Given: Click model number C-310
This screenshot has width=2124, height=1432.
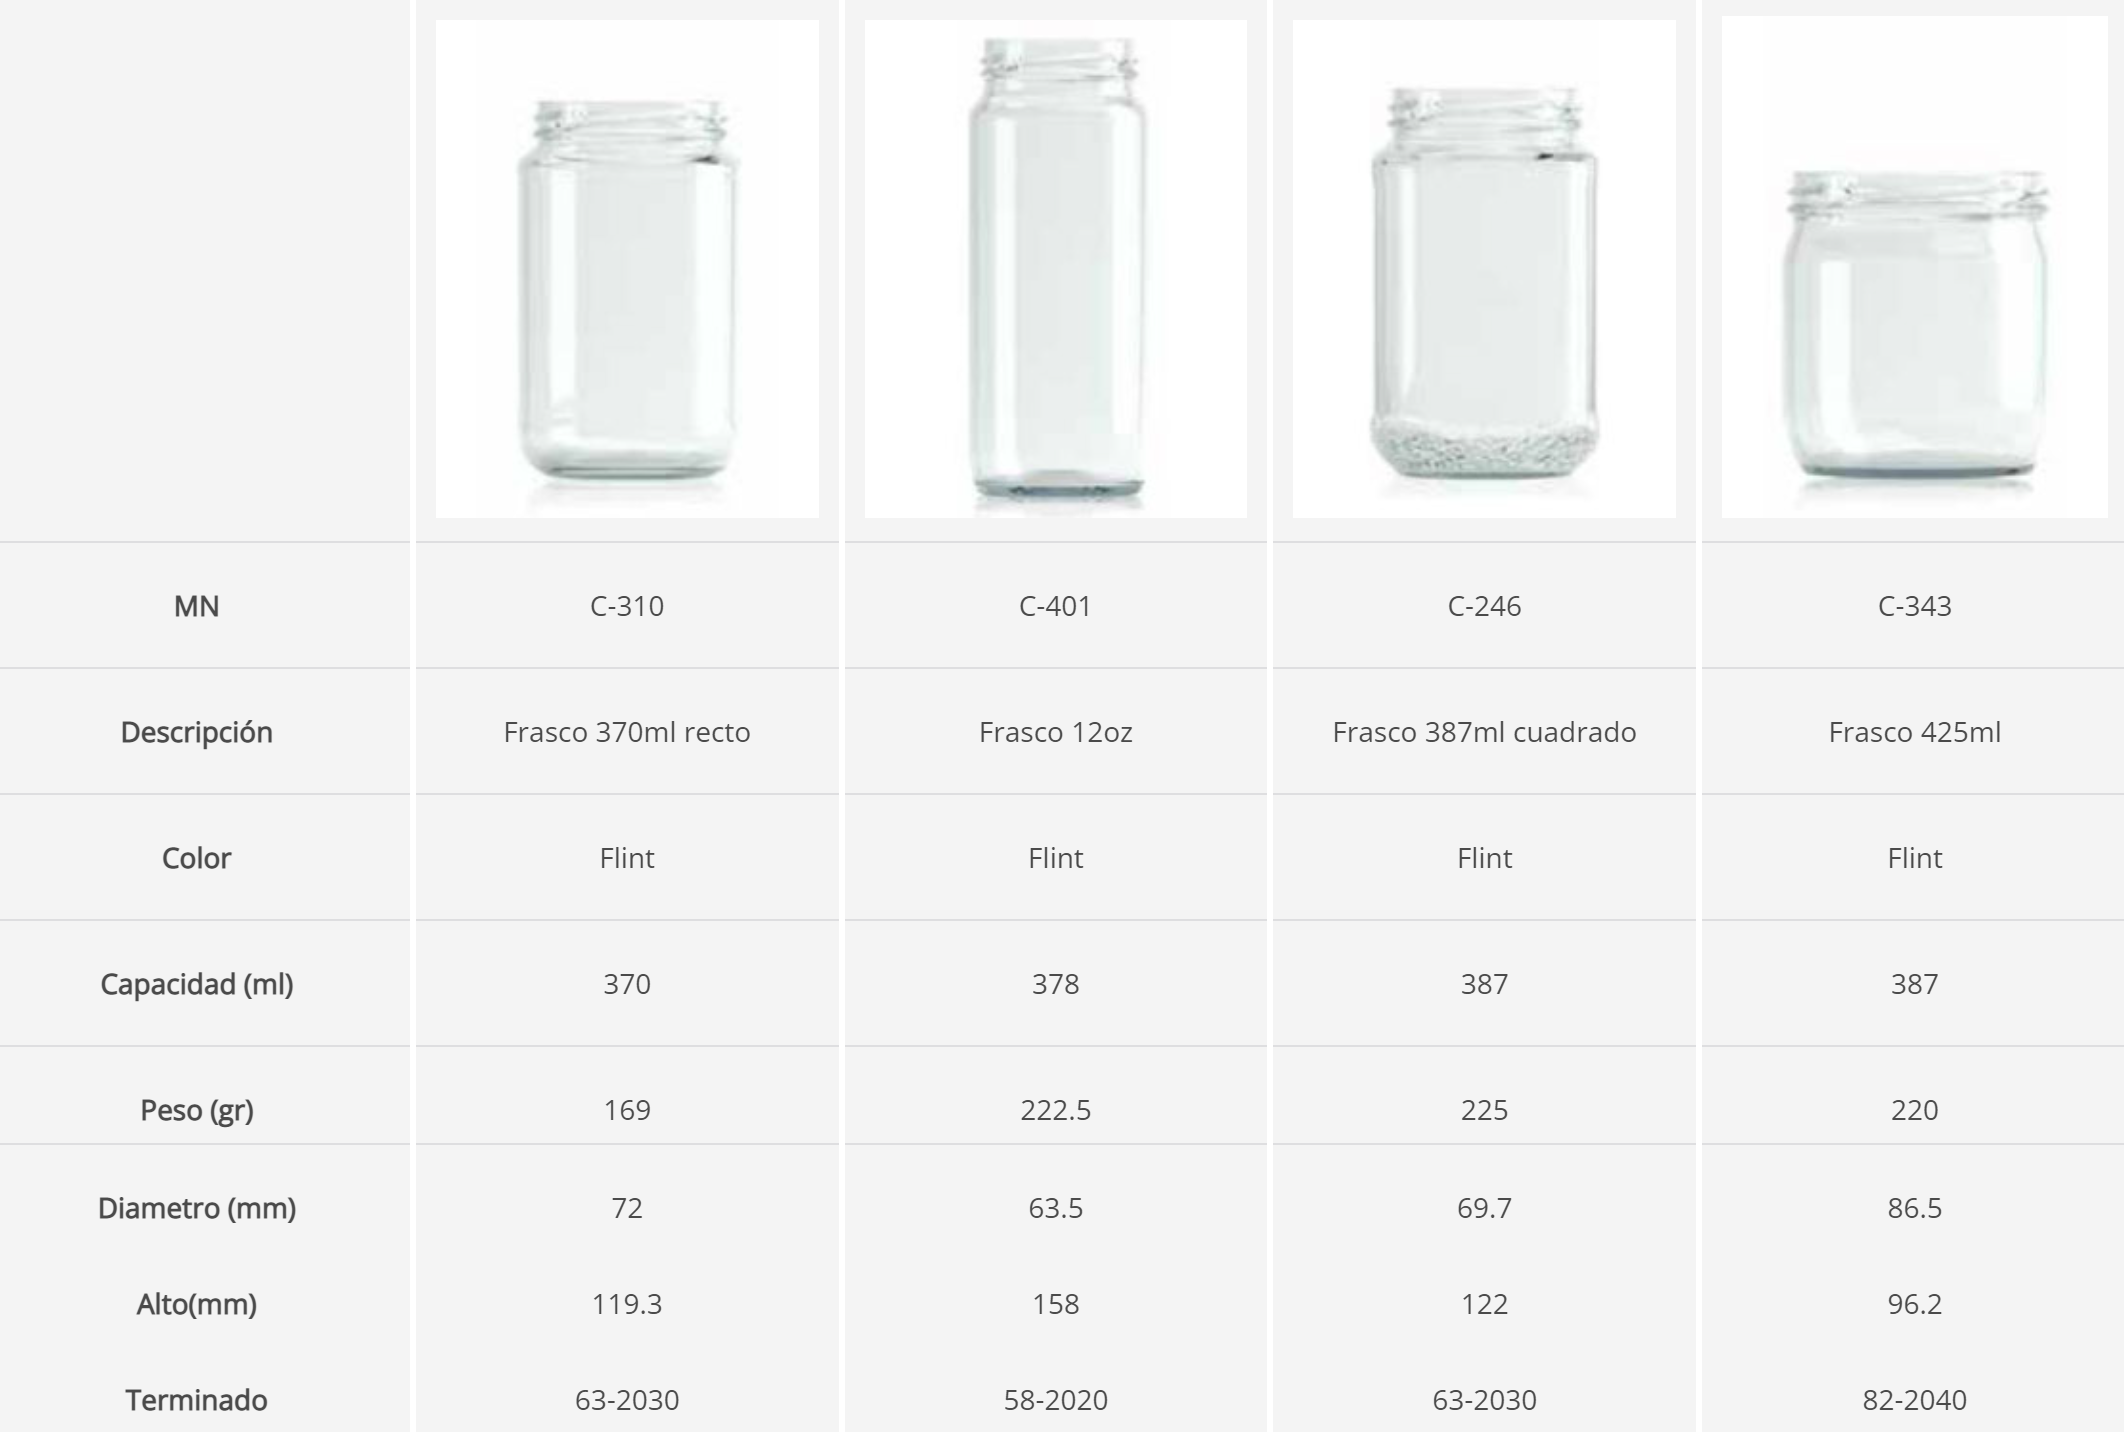Looking at the screenshot, I should point(627,606).
